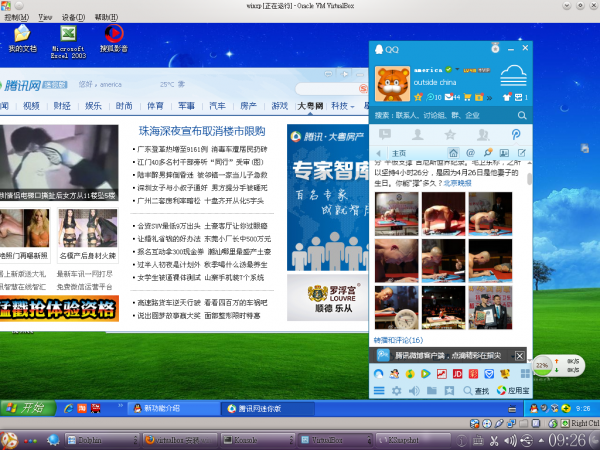600x450 pixels.
Task: Open the message box icon showing 1
Action: click(x=521, y=97)
